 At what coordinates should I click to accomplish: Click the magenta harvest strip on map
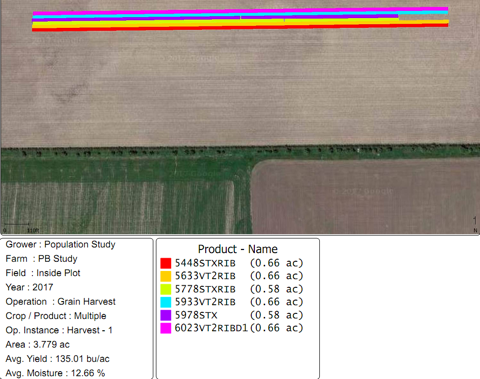240,11
